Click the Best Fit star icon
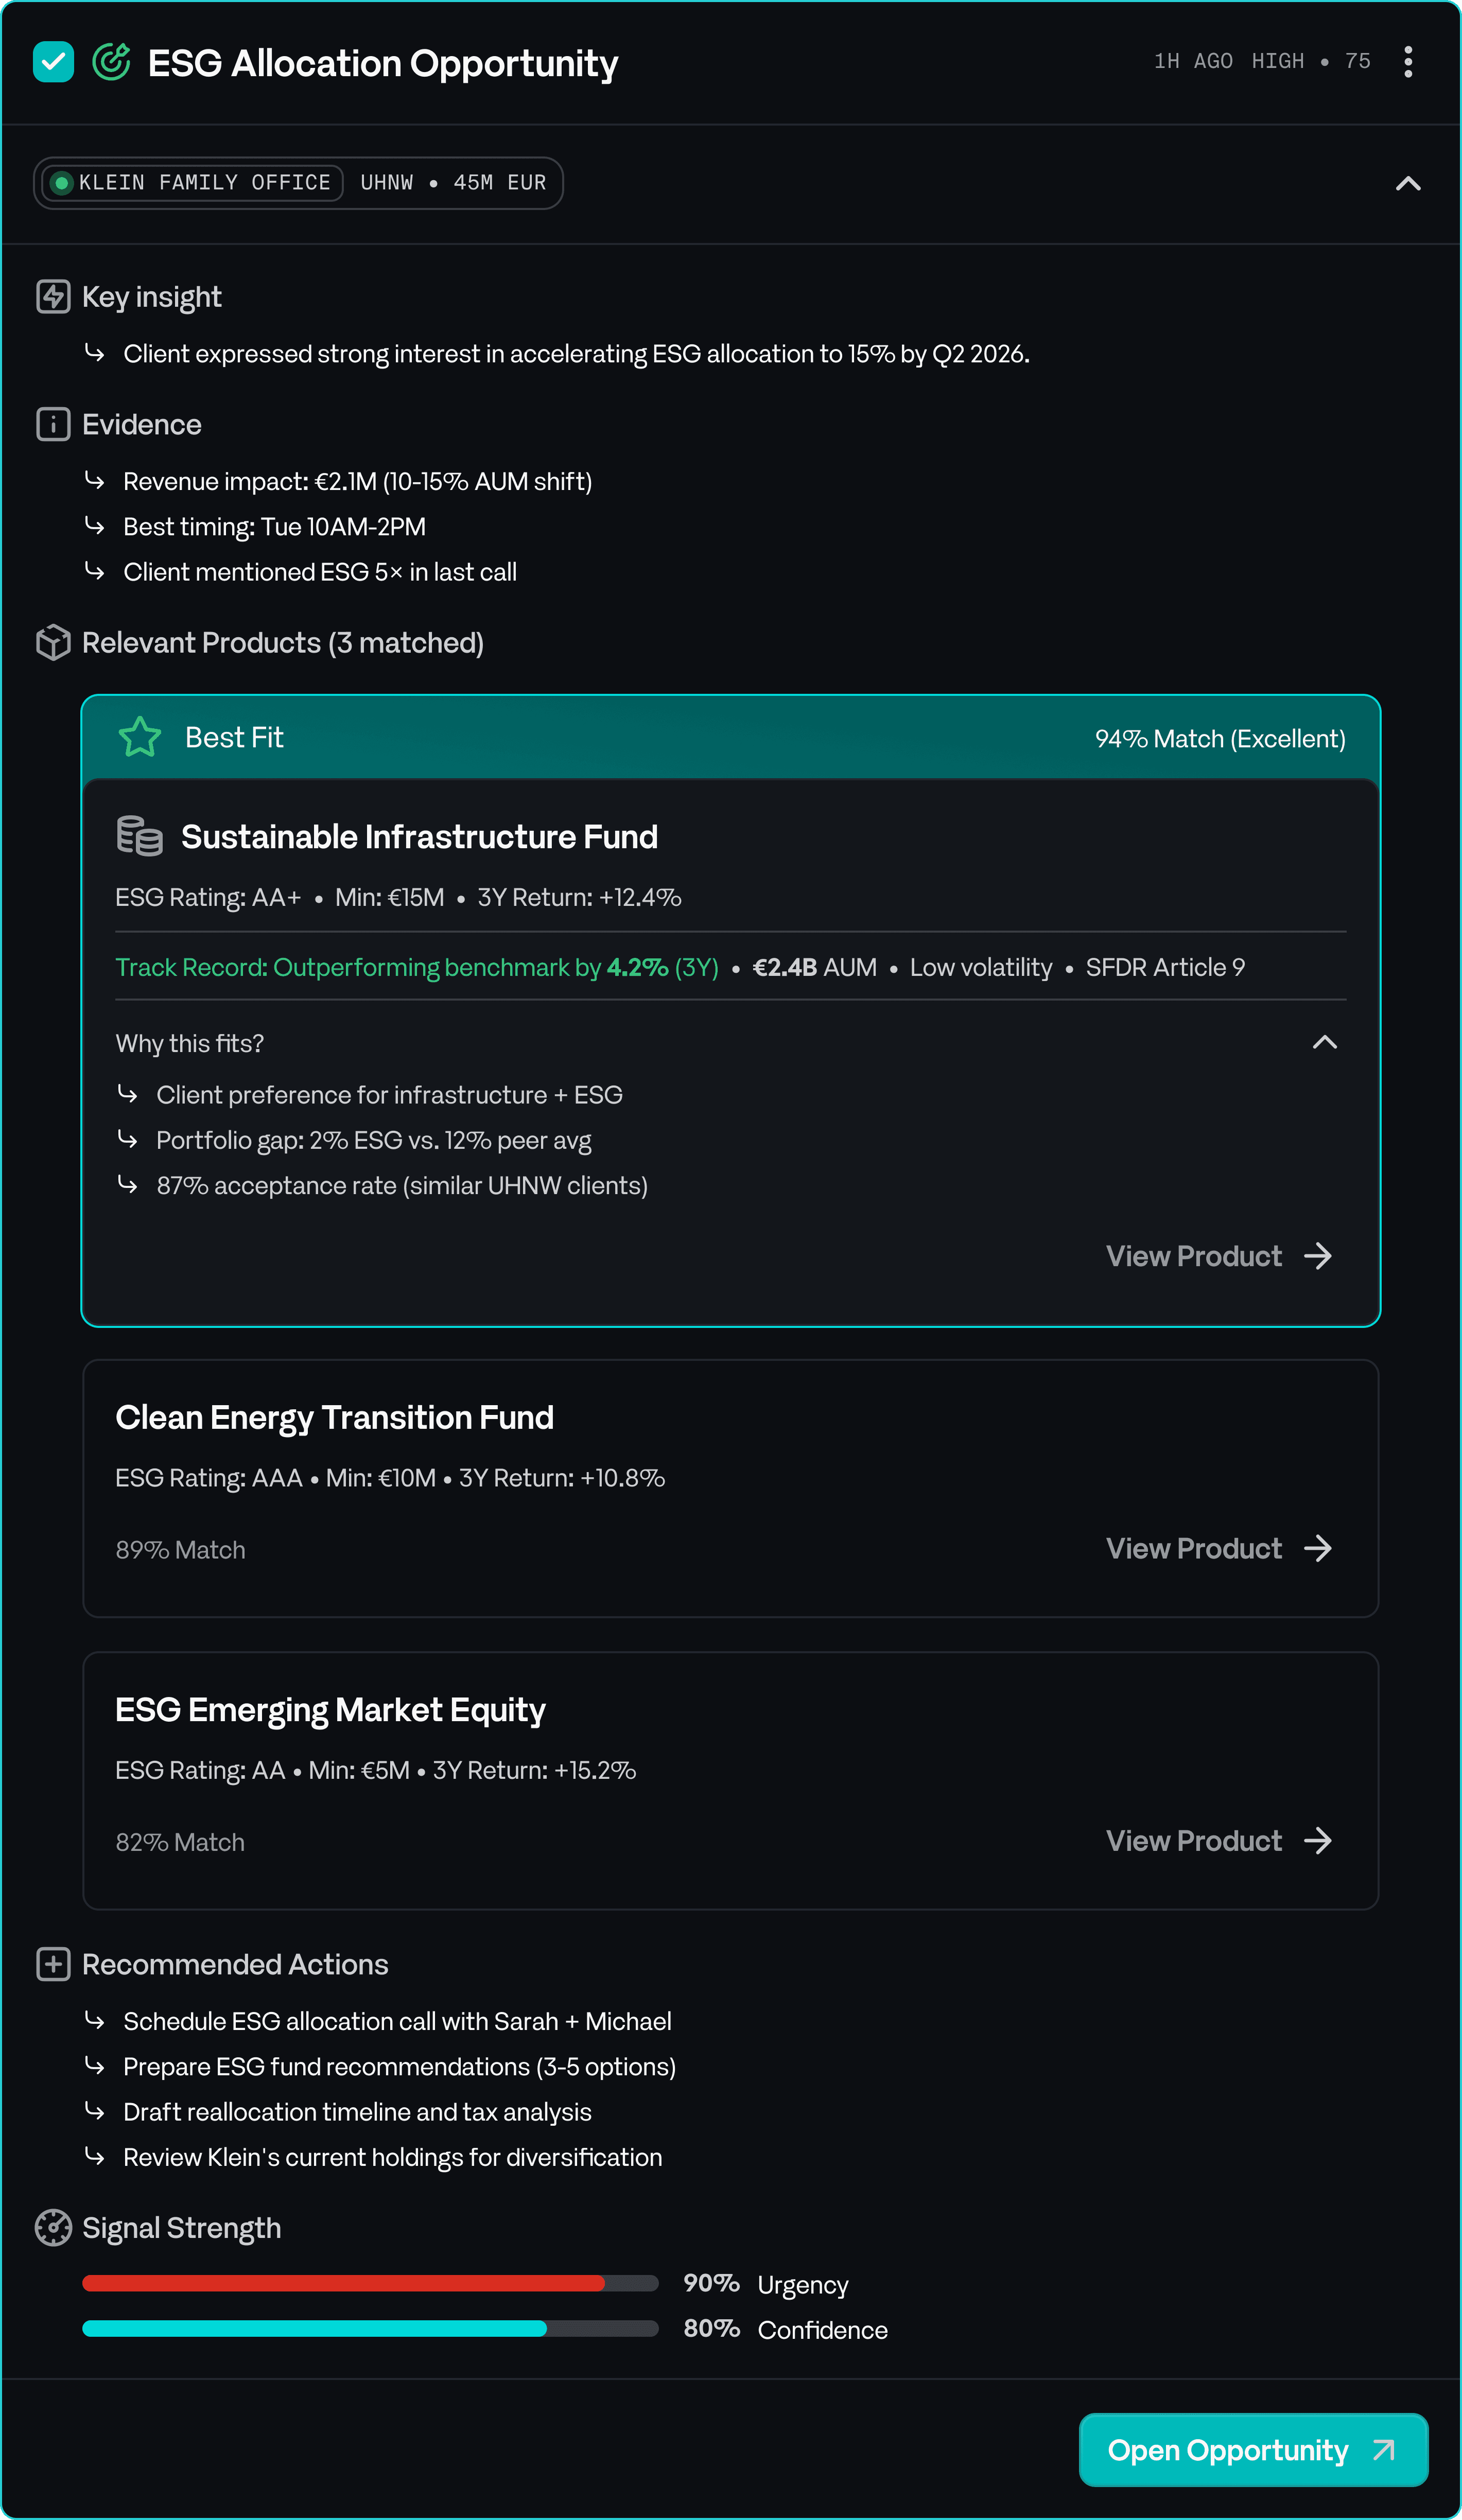 140,738
